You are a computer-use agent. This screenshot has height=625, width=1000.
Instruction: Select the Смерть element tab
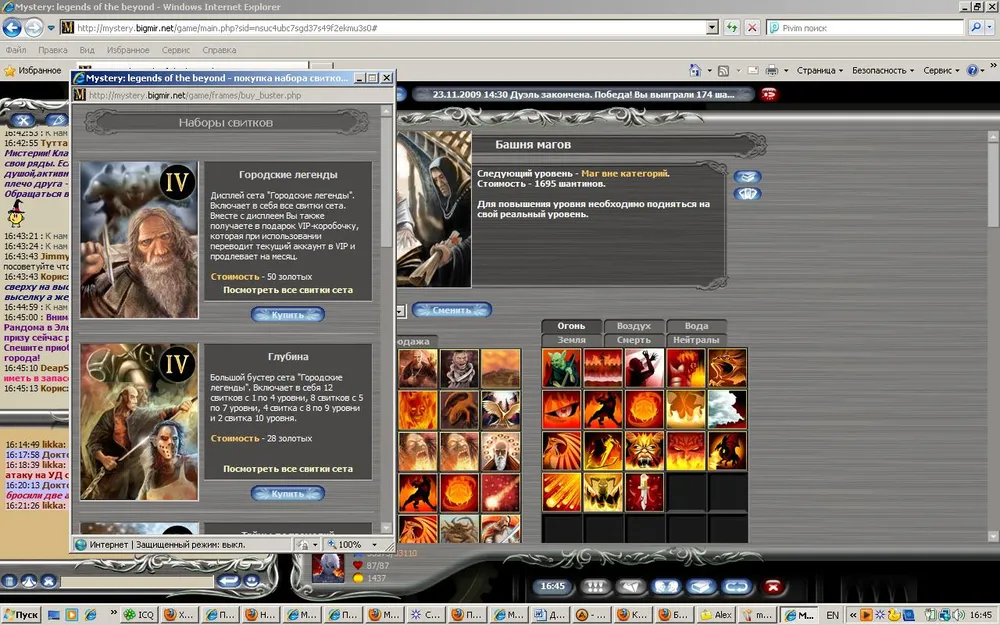point(633,340)
